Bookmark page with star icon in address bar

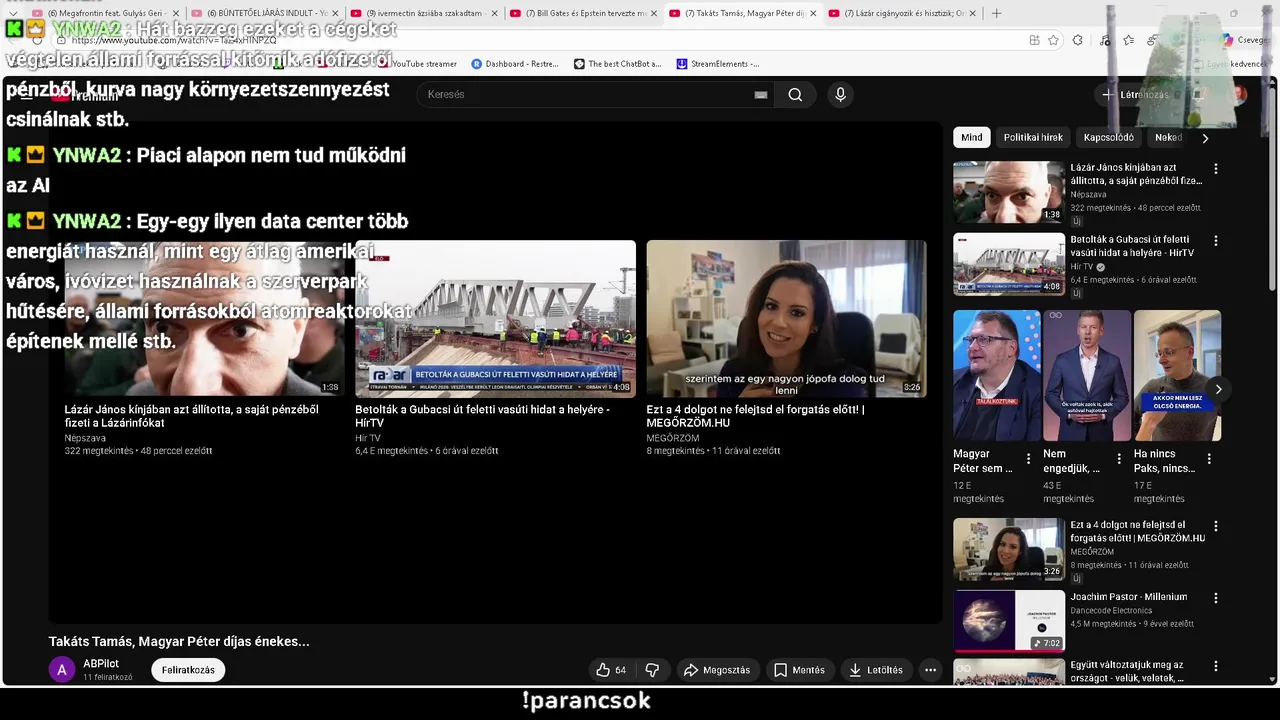click(x=1053, y=40)
